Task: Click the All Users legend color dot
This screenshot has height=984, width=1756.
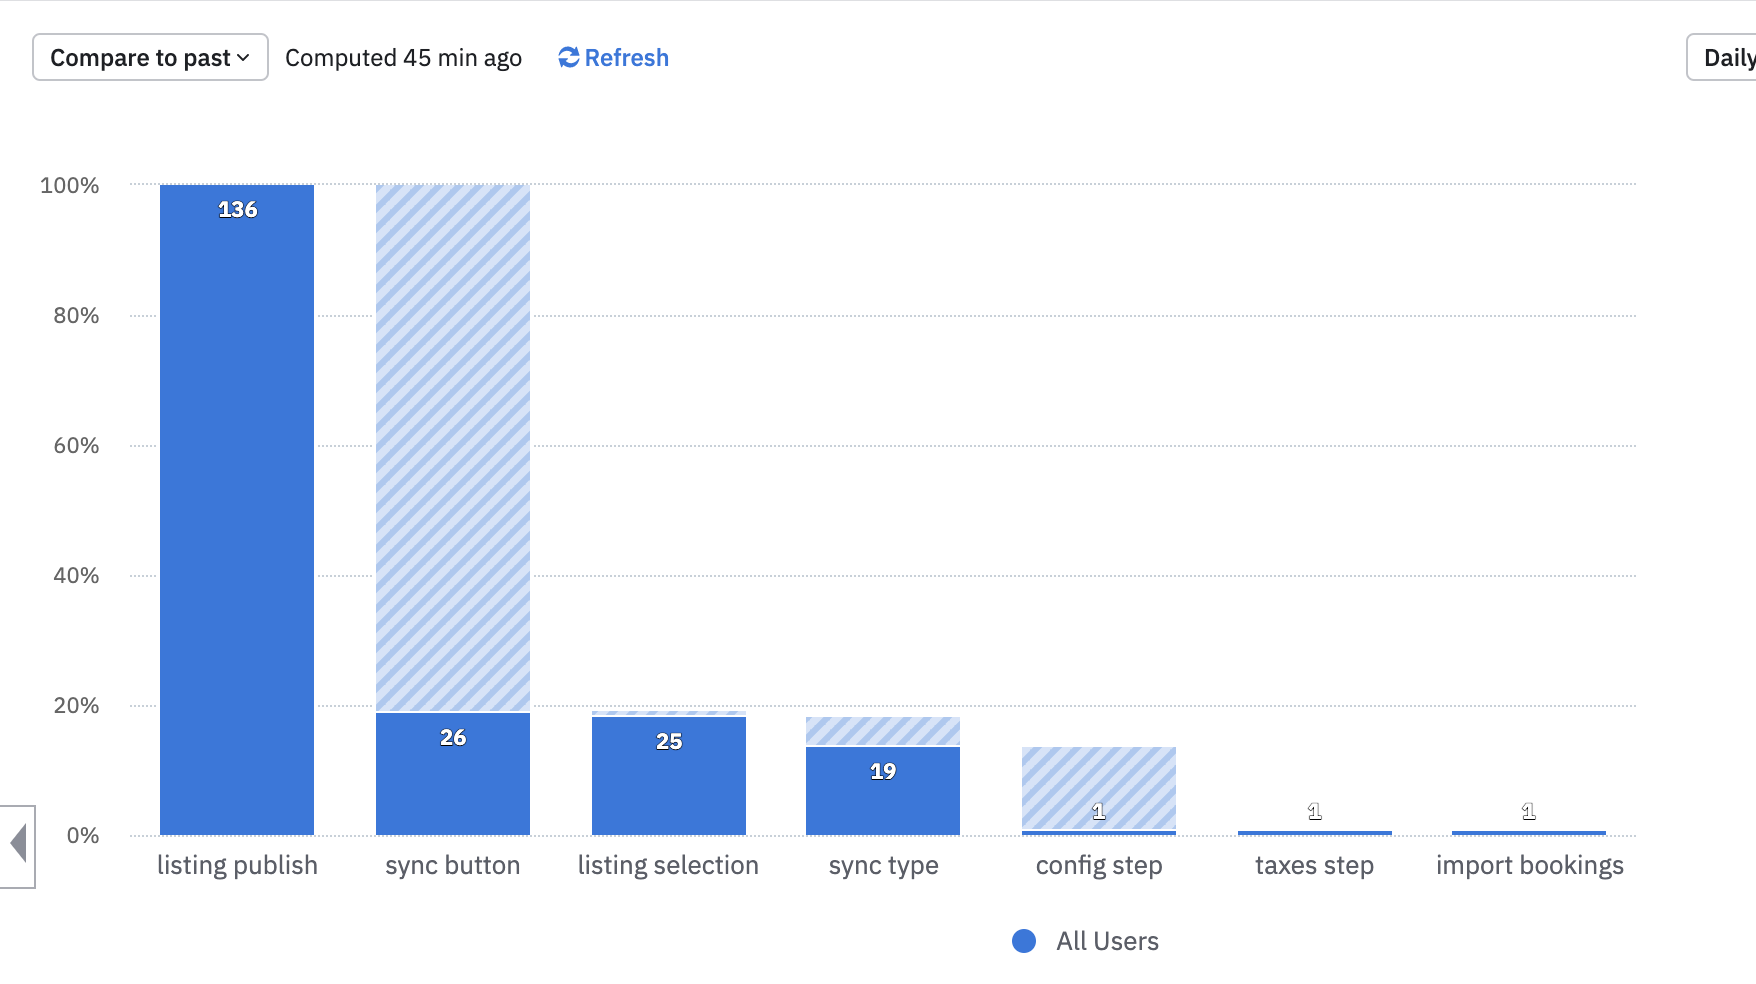Action: coord(1024,941)
